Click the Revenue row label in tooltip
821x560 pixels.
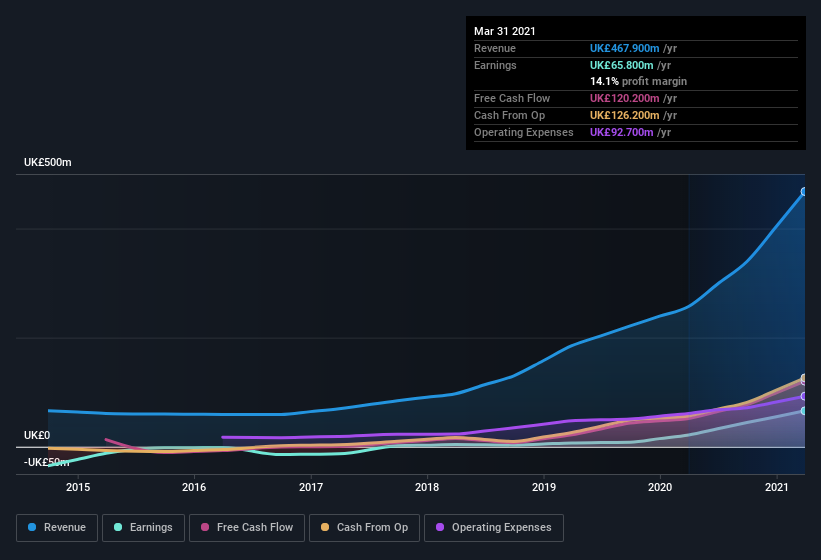pos(495,48)
